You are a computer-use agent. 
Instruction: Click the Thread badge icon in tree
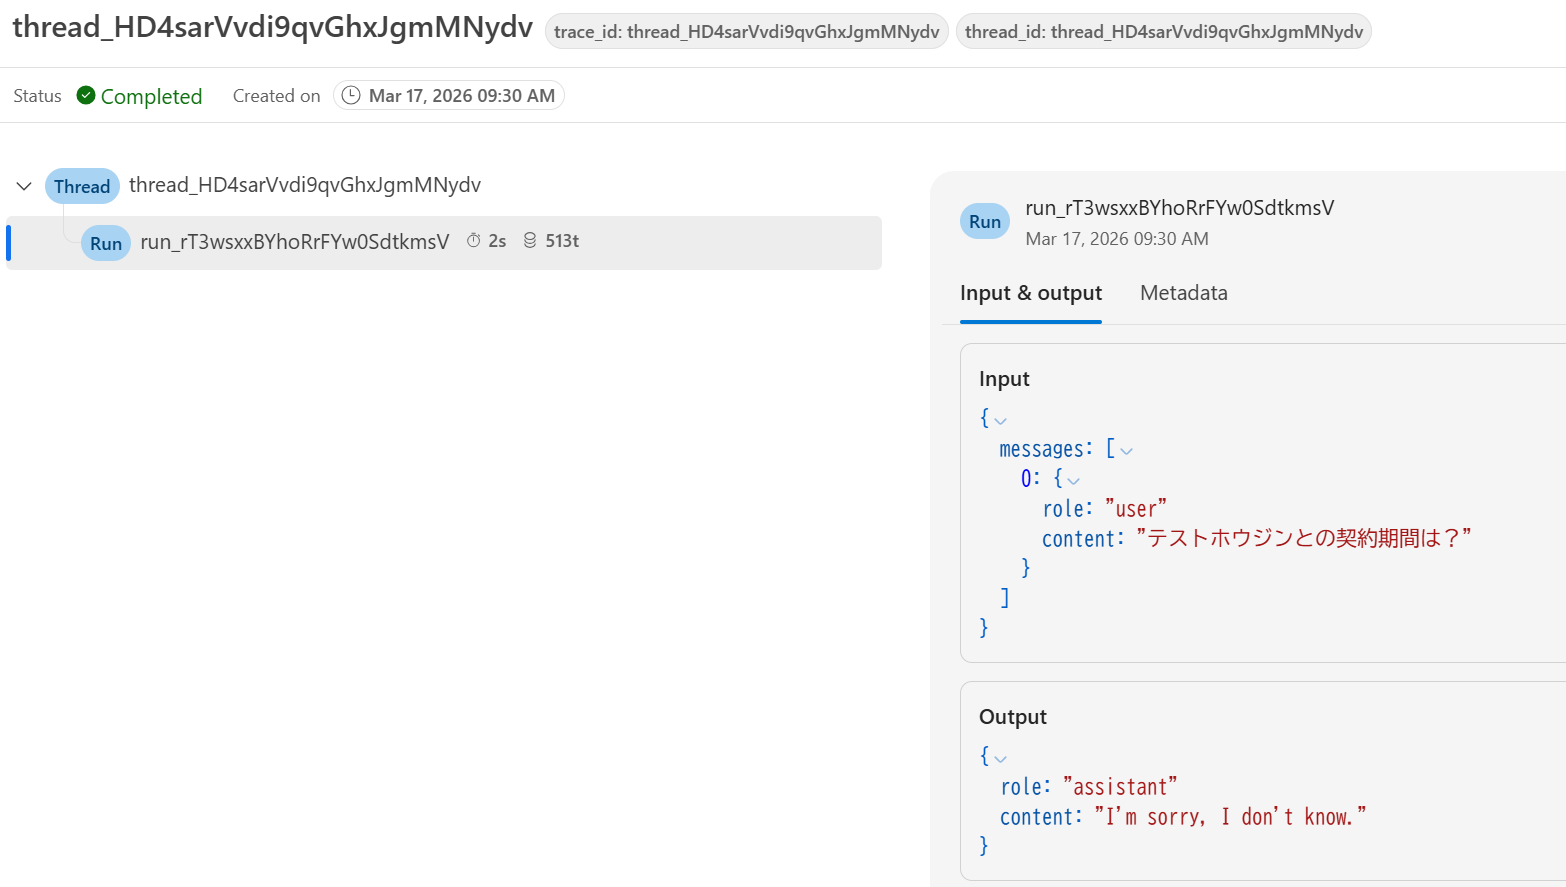point(82,186)
